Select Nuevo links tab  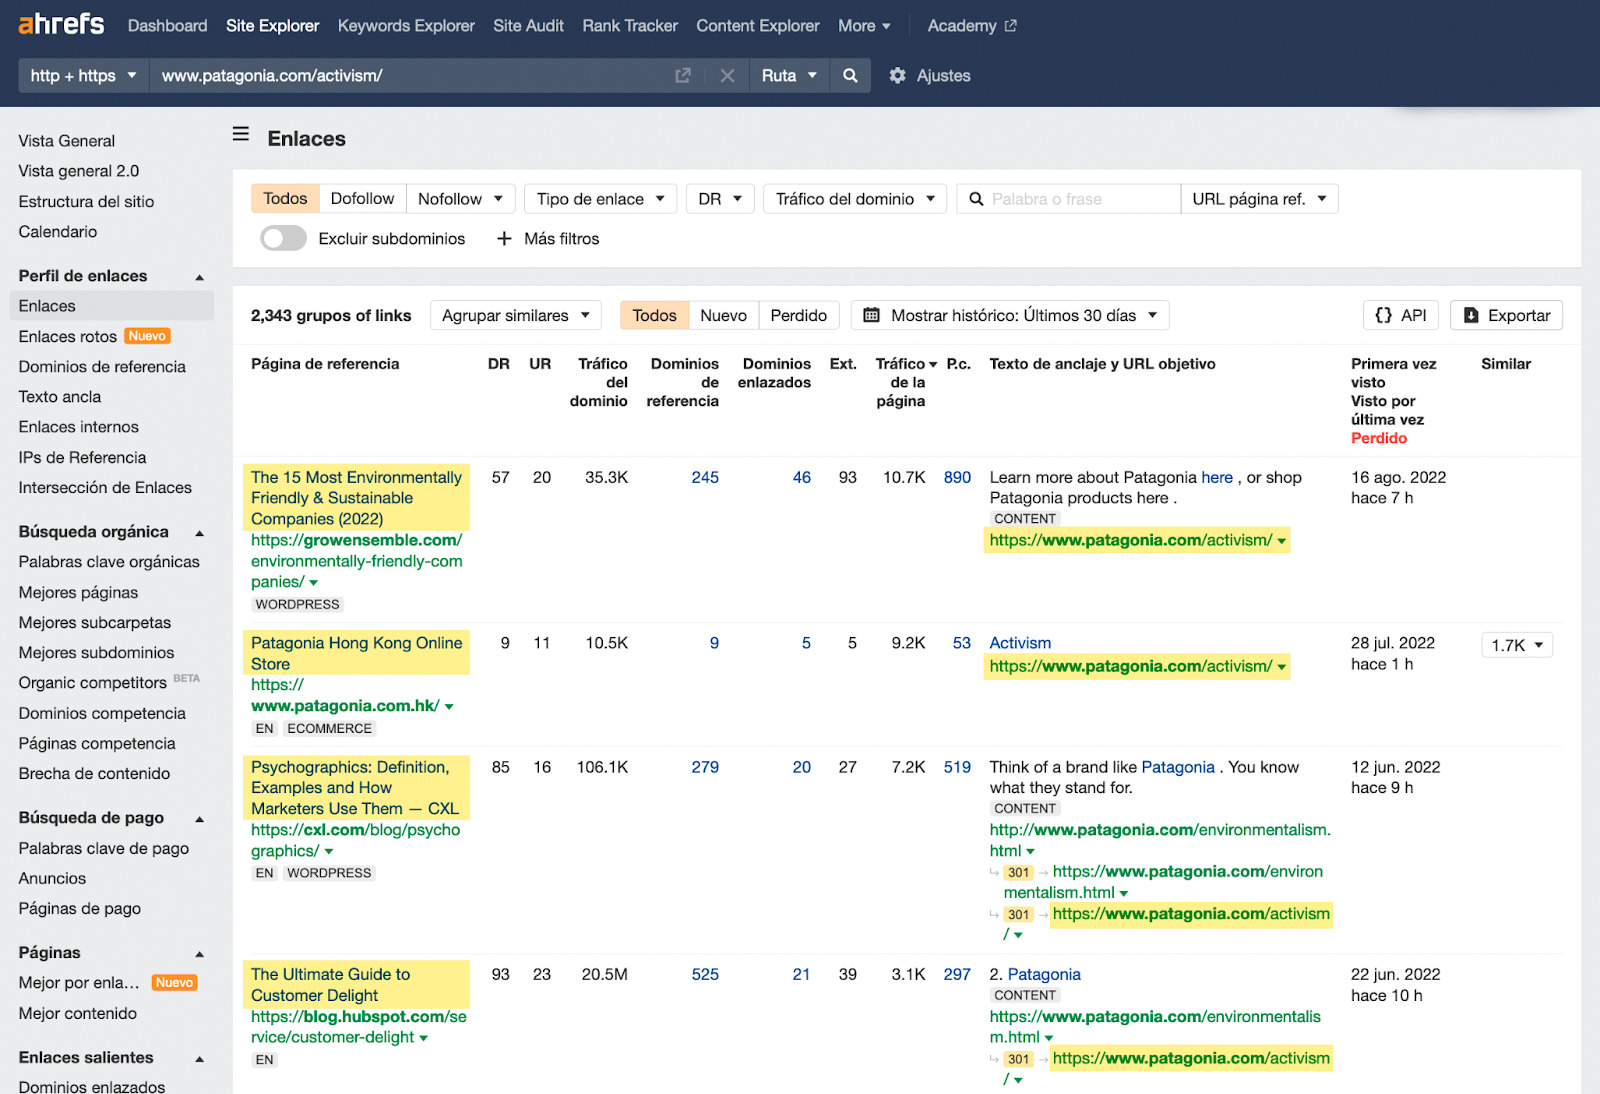pos(723,315)
